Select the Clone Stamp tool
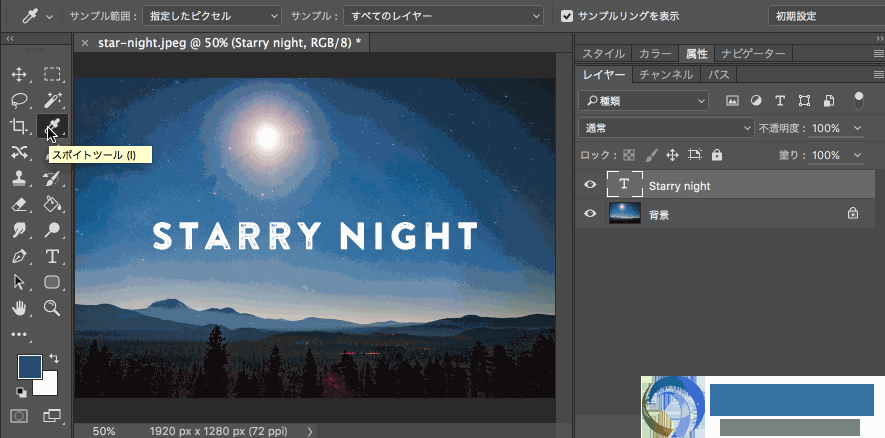The height and width of the screenshot is (438, 885). 19,178
